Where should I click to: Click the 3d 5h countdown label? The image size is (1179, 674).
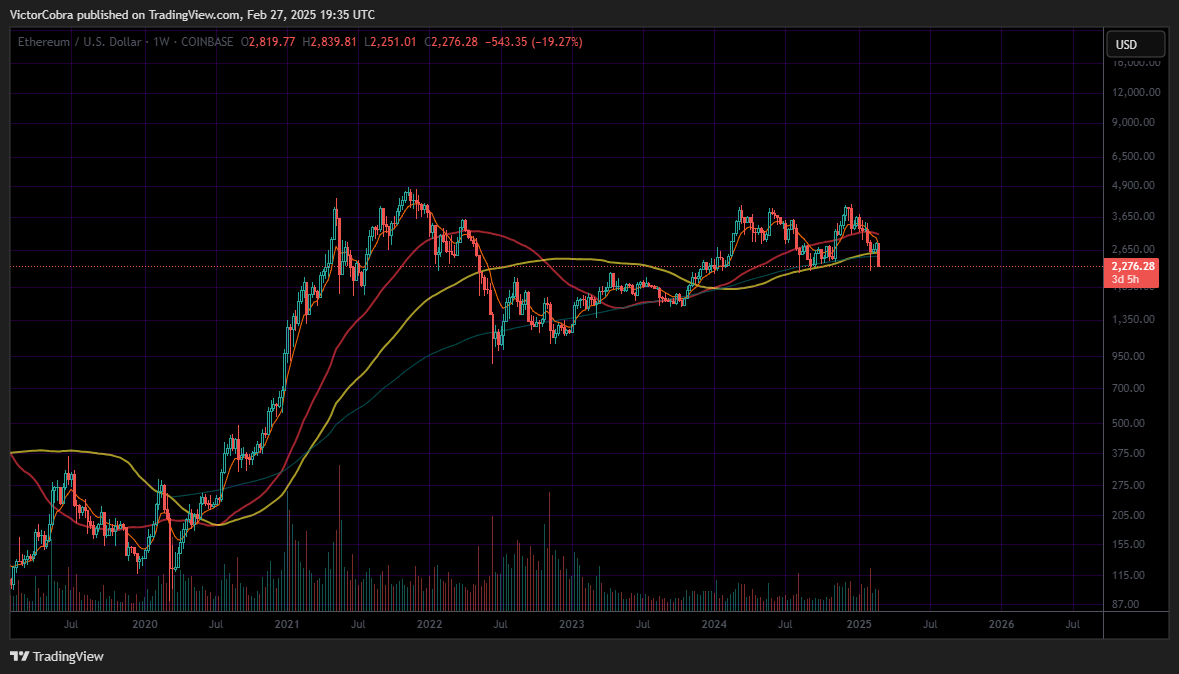[x=1125, y=279]
